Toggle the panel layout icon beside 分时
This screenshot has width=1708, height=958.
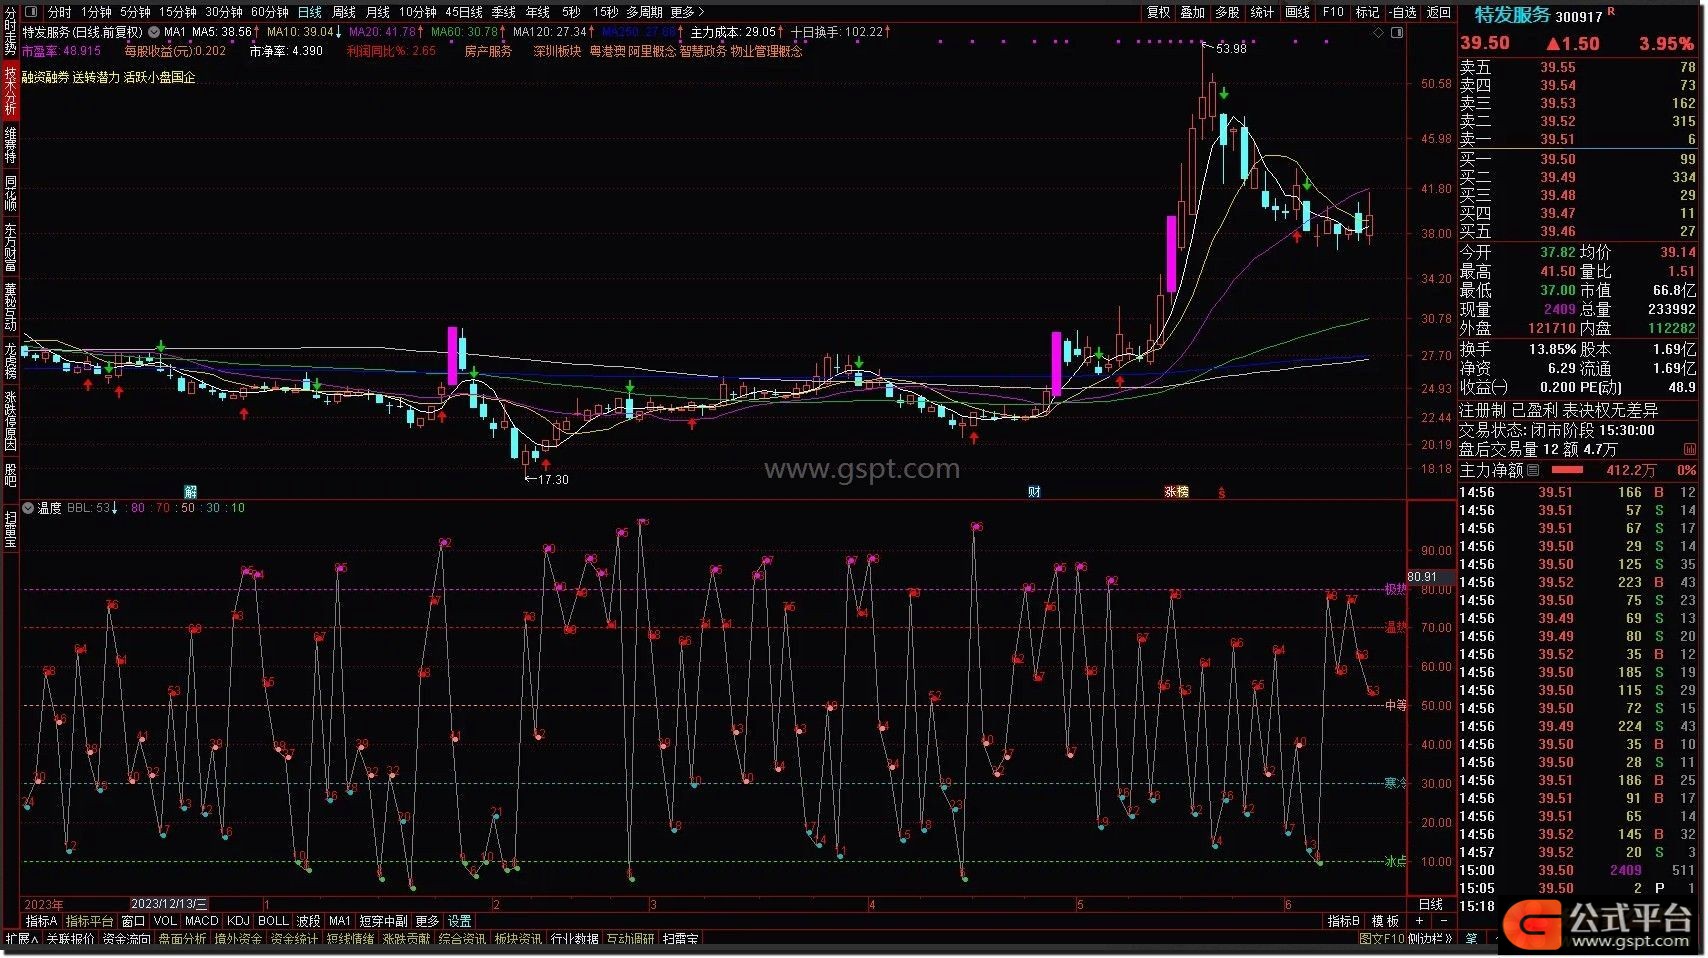point(30,12)
